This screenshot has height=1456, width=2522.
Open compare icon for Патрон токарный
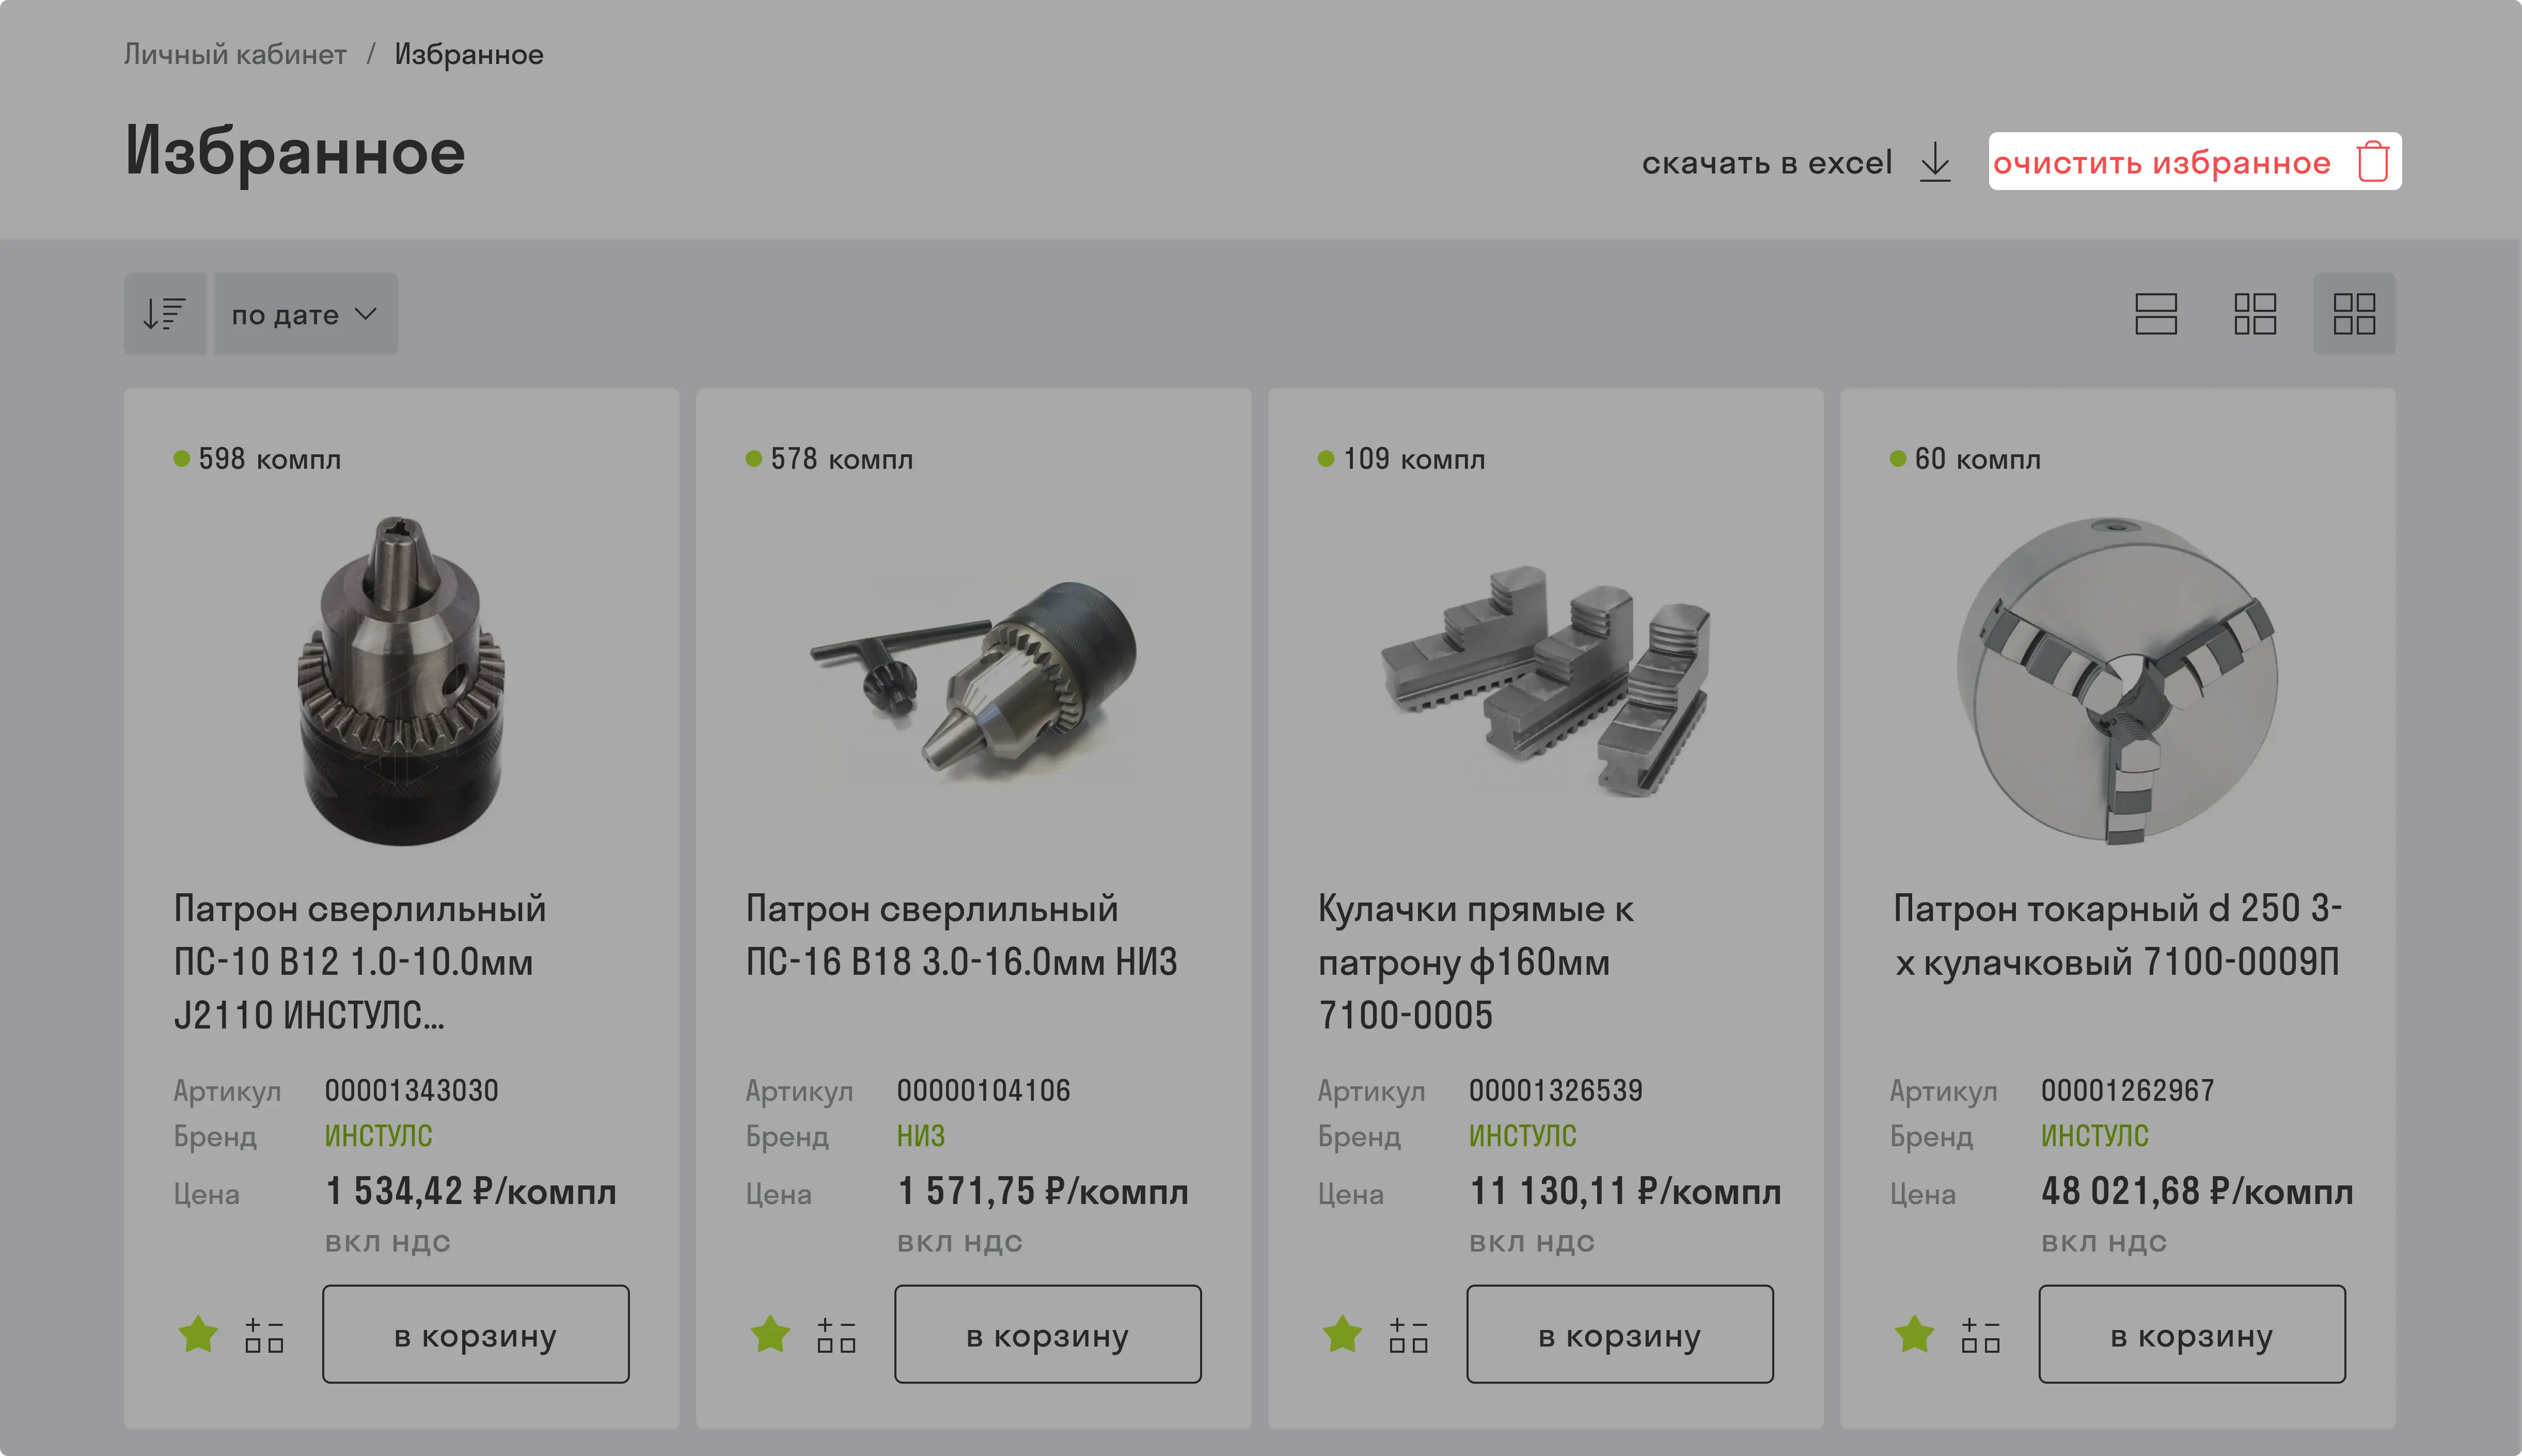[x=1980, y=1335]
